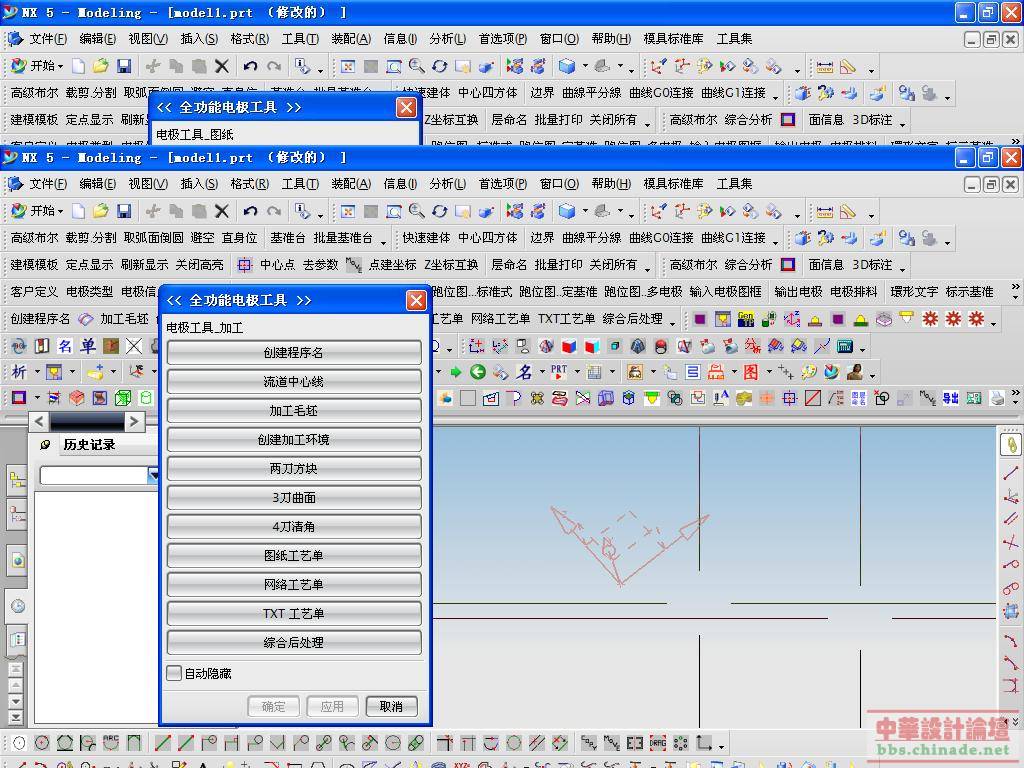Click the PRT file icon in the toolbar
1024x768 pixels.
click(x=558, y=372)
